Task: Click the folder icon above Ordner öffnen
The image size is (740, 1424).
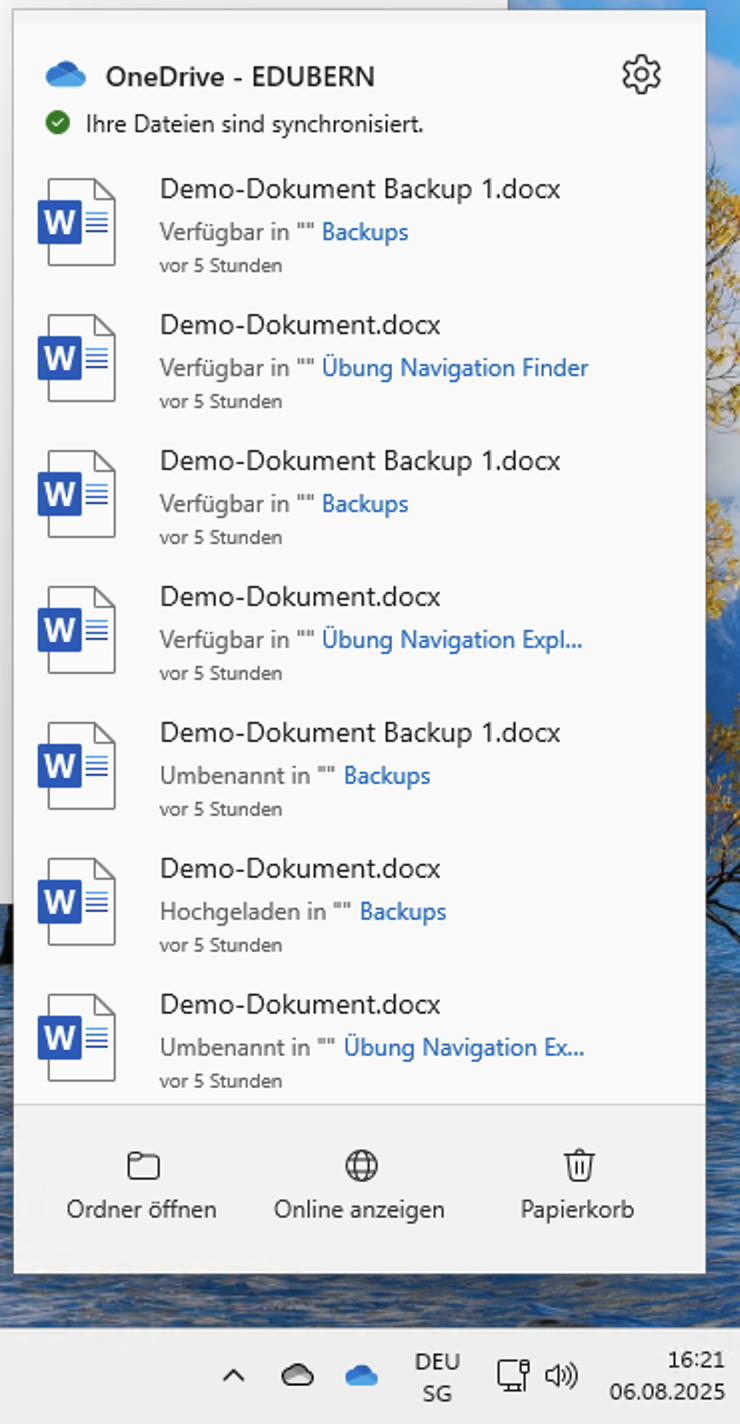Action: (141, 1164)
